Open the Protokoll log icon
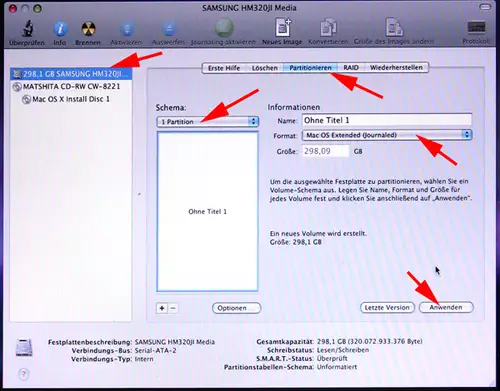The height and width of the screenshot is (391, 500). click(x=476, y=28)
